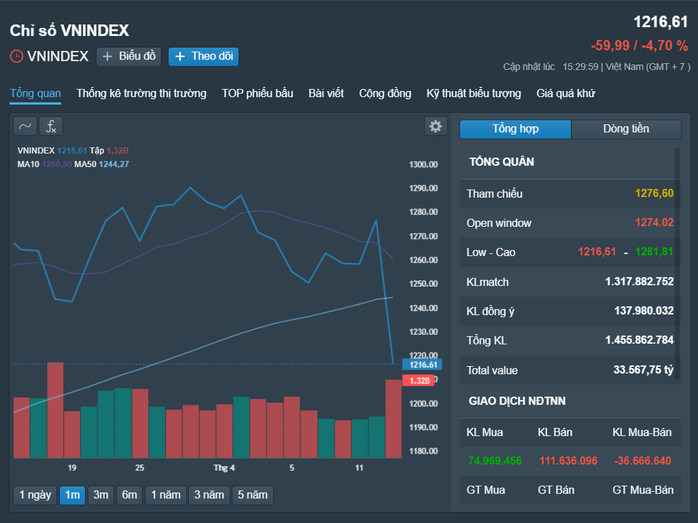Click the MA50 legend value 1244,27

click(x=114, y=164)
